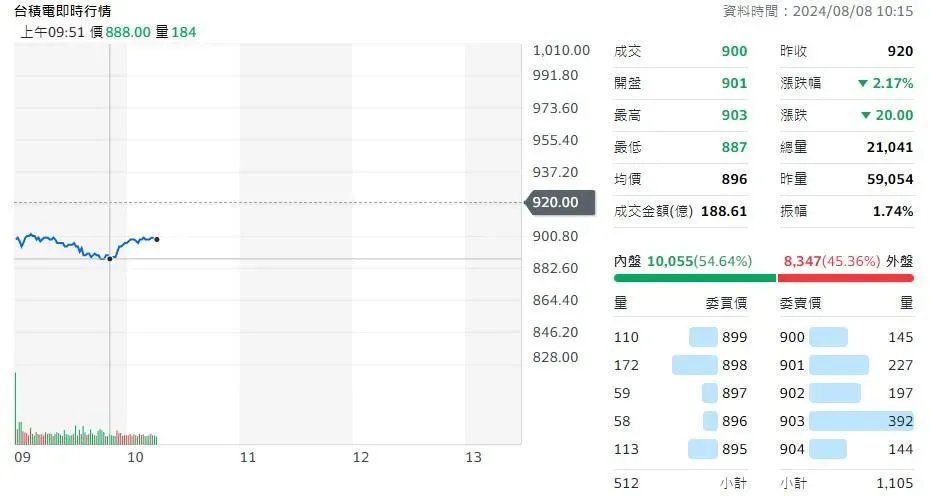
Task: Click the 最高 value 903
Action: click(x=734, y=115)
